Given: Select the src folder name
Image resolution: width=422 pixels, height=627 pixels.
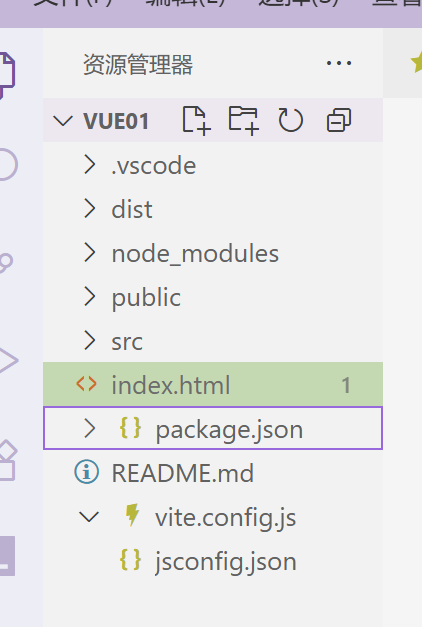Looking at the screenshot, I should (127, 342).
